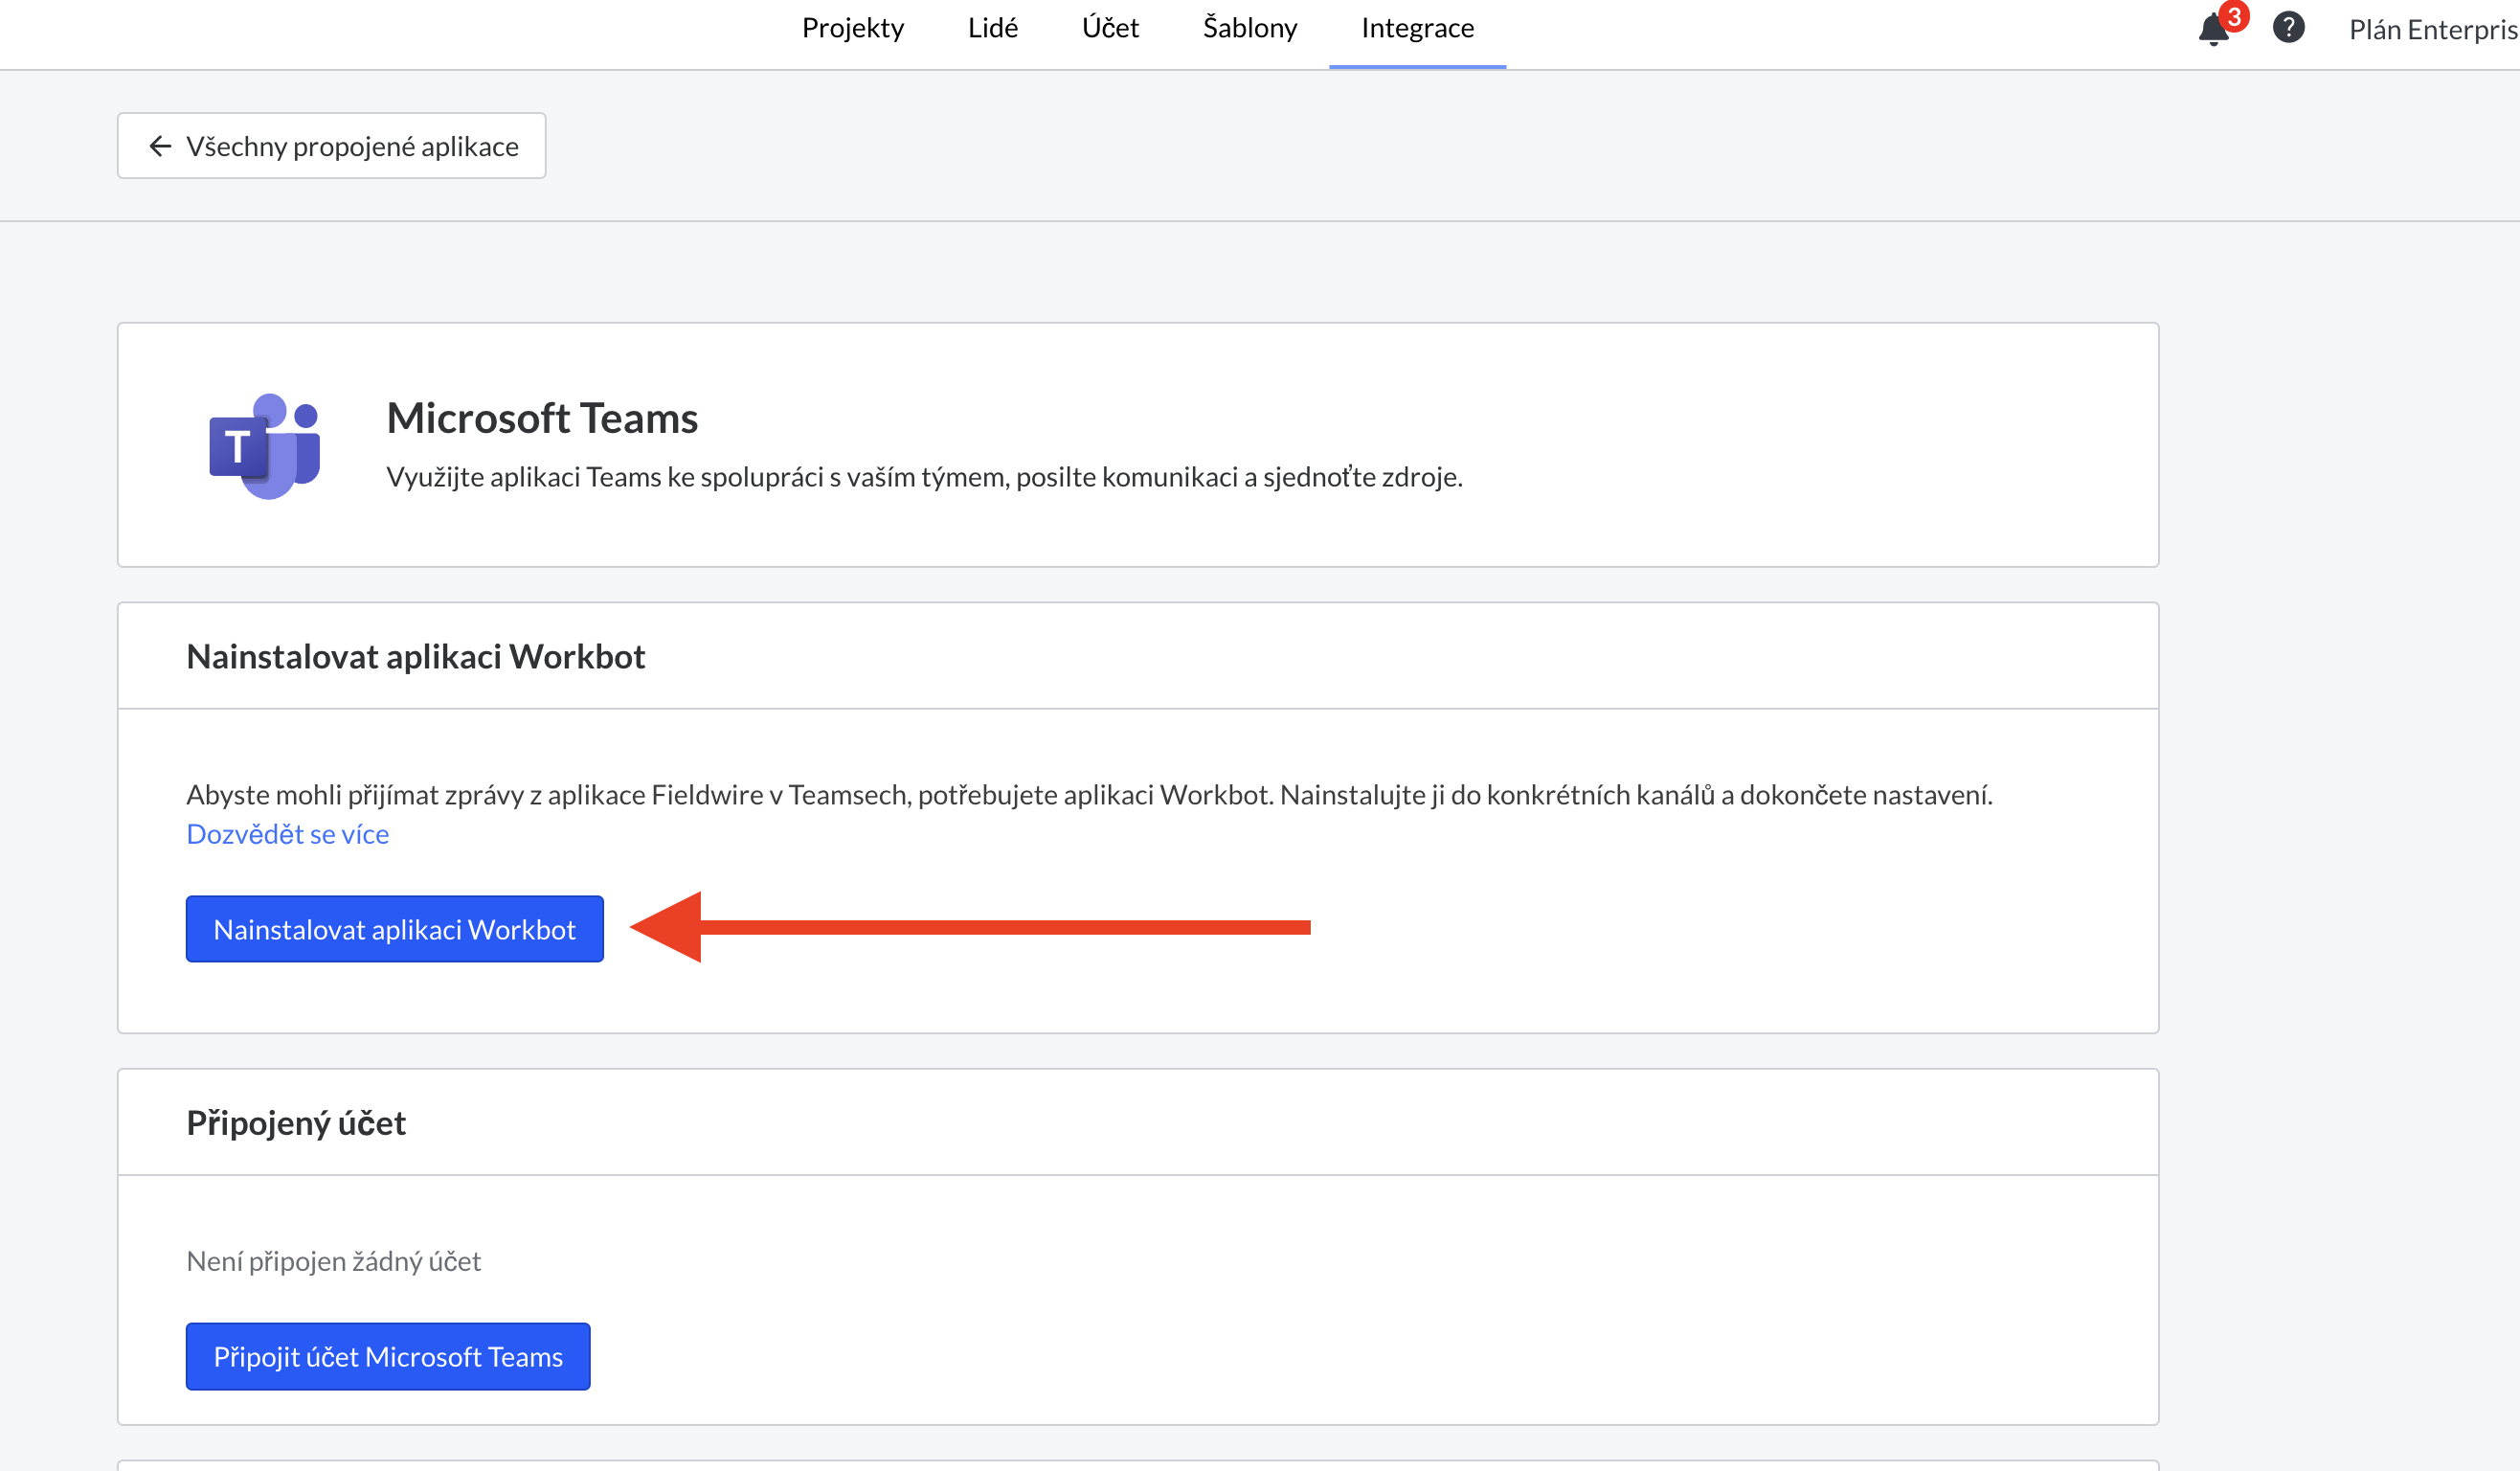This screenshot has width=2520, height=1471.
Task: Click the blue Nainstalovat aplikaci Workbot button
Action: (x=395, y=929)
